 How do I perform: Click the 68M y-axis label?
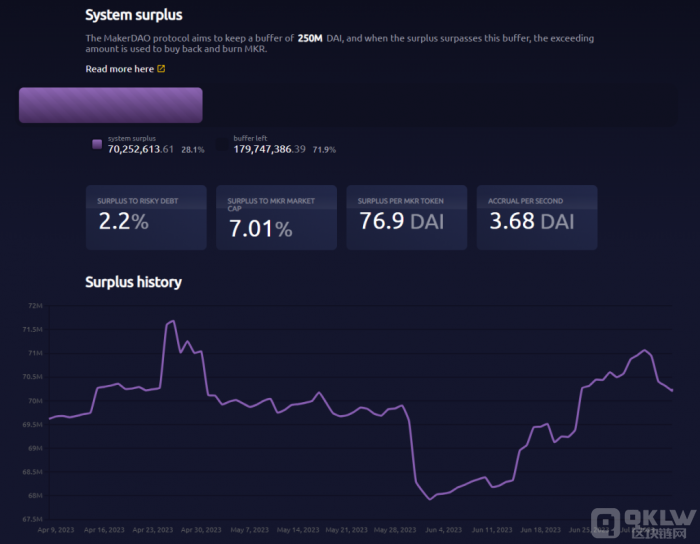coord(35,495)
